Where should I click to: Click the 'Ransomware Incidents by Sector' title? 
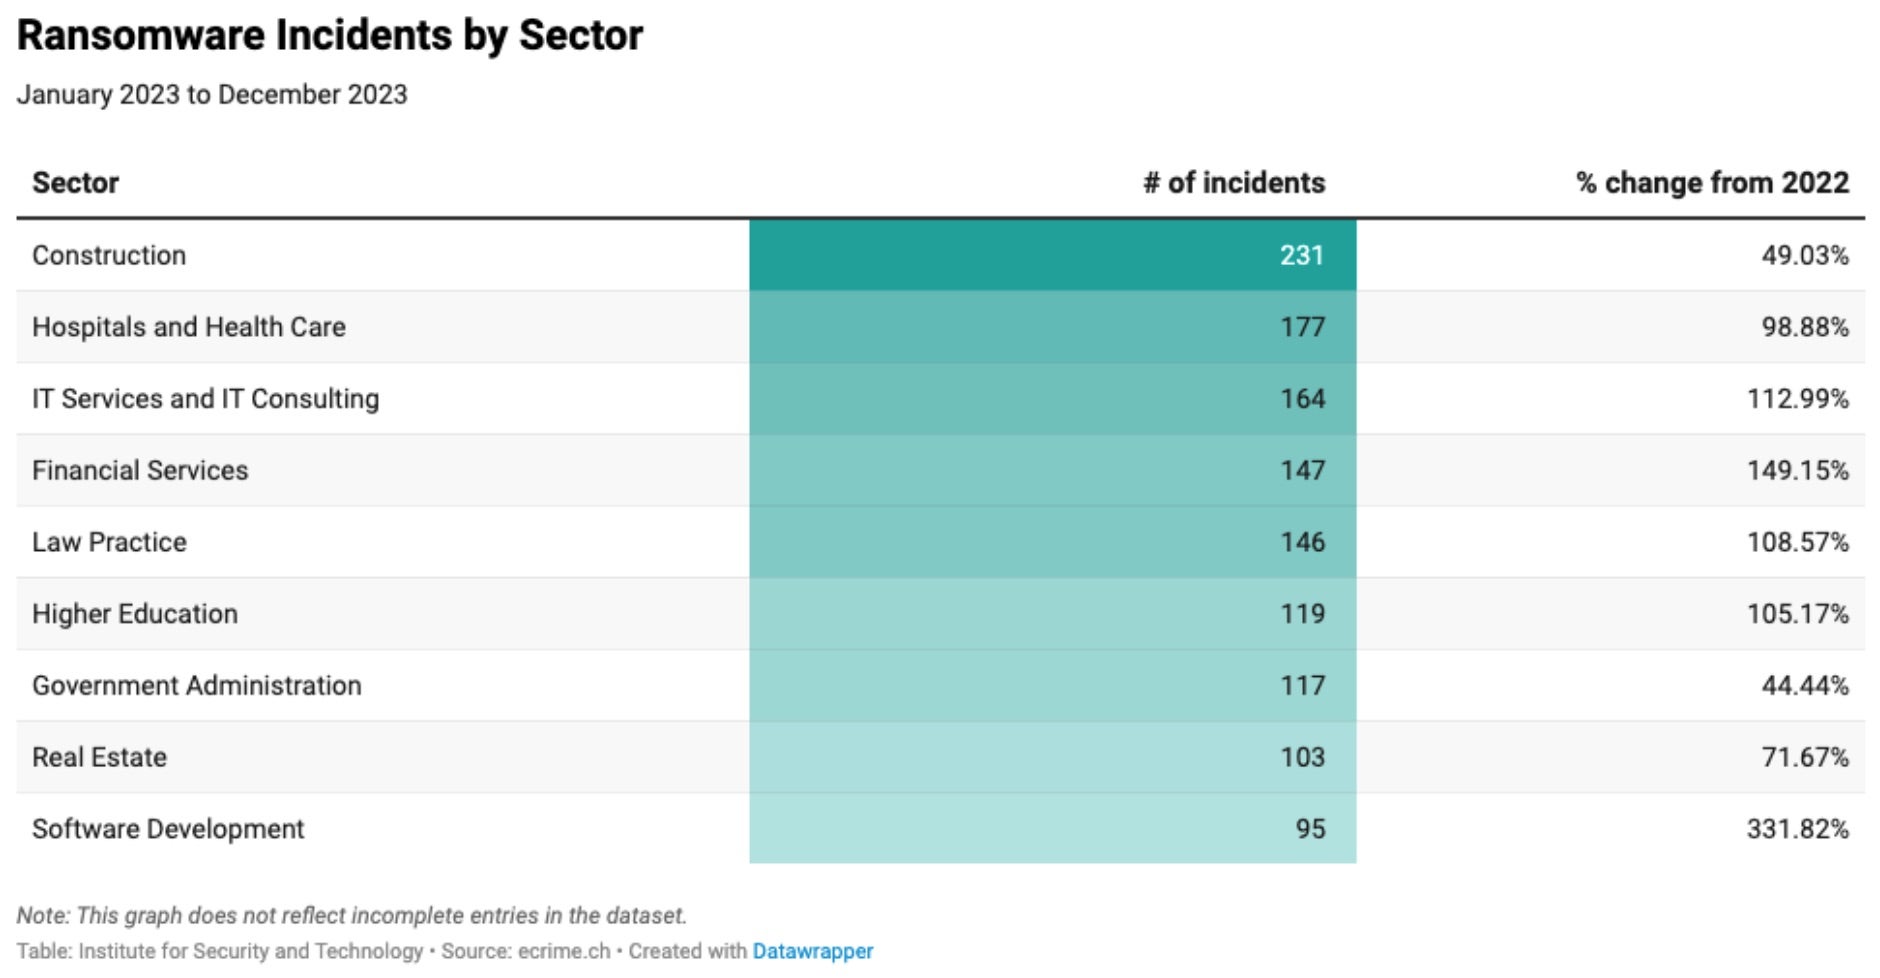tap(330, 36)
